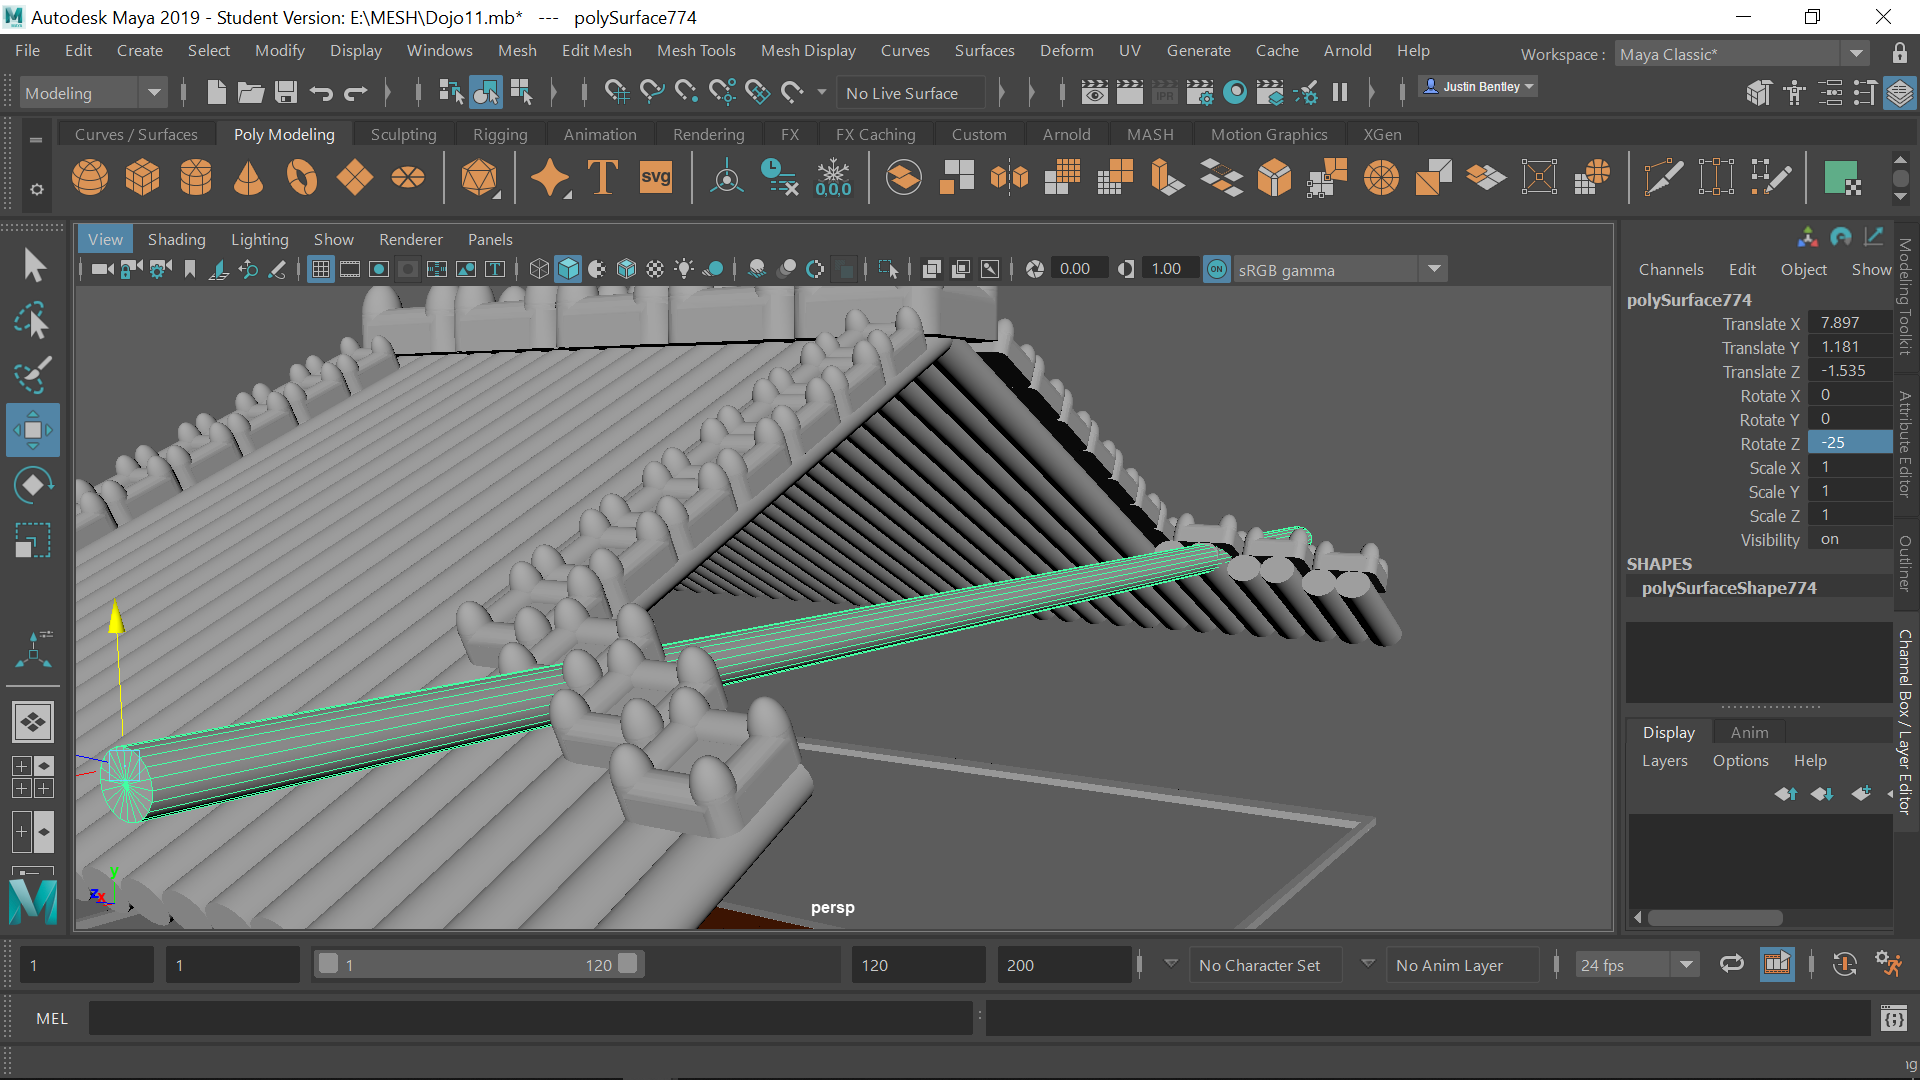Click the Platonic solid shelf icon
The width and height of the screenshot is (1920, 1080).
[479, 178]
